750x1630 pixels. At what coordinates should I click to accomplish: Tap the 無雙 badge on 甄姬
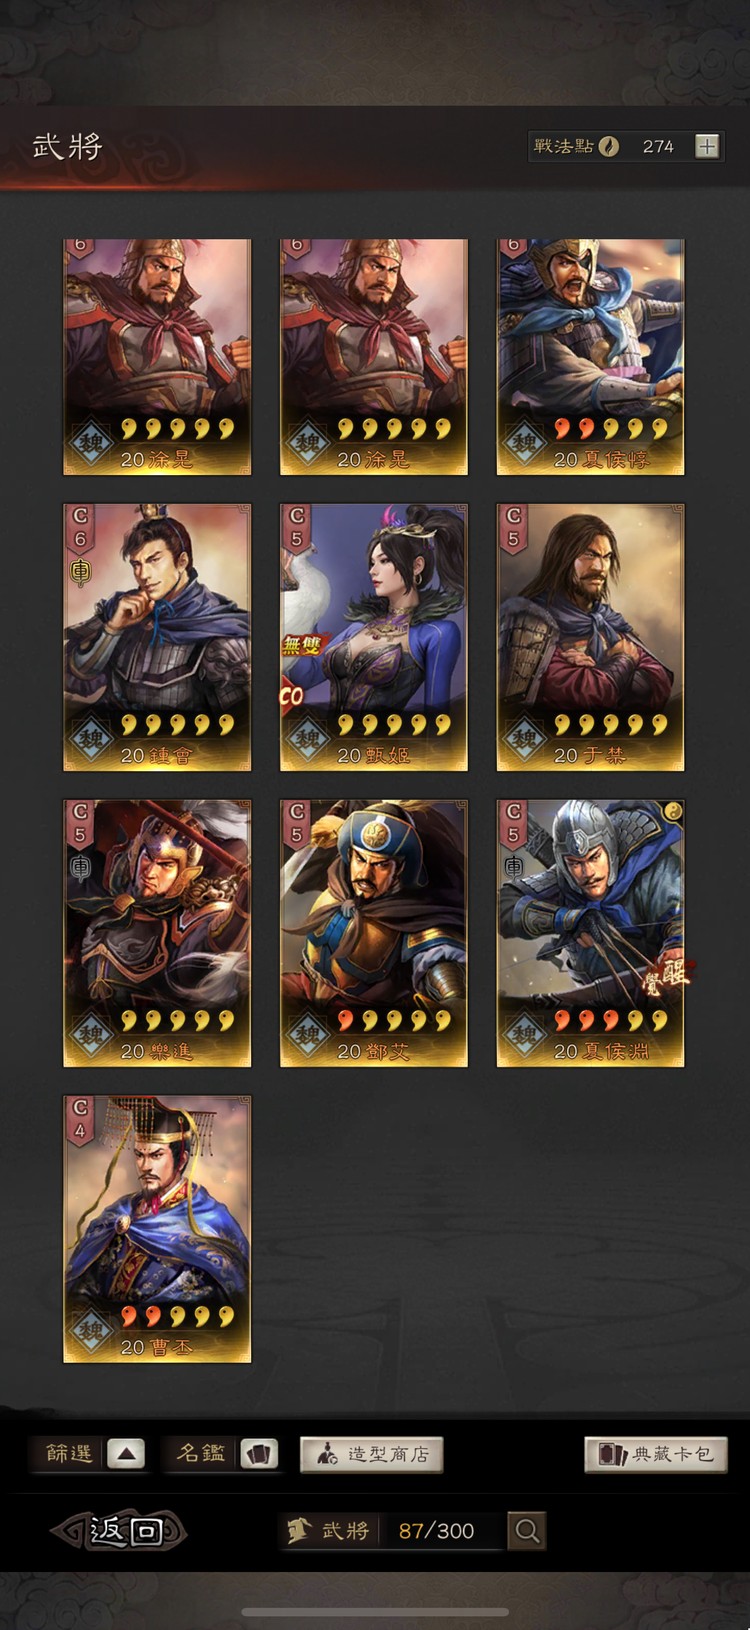point(304,645)
